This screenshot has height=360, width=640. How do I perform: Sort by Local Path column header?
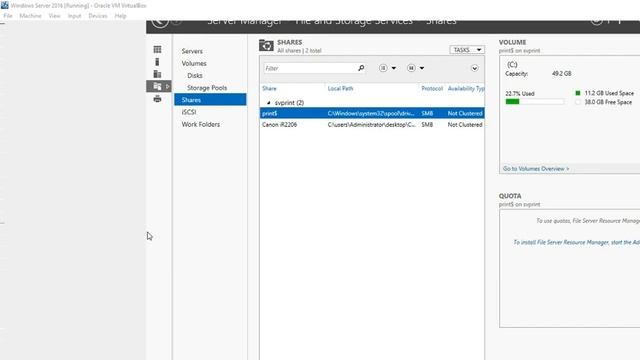(340, 88)
